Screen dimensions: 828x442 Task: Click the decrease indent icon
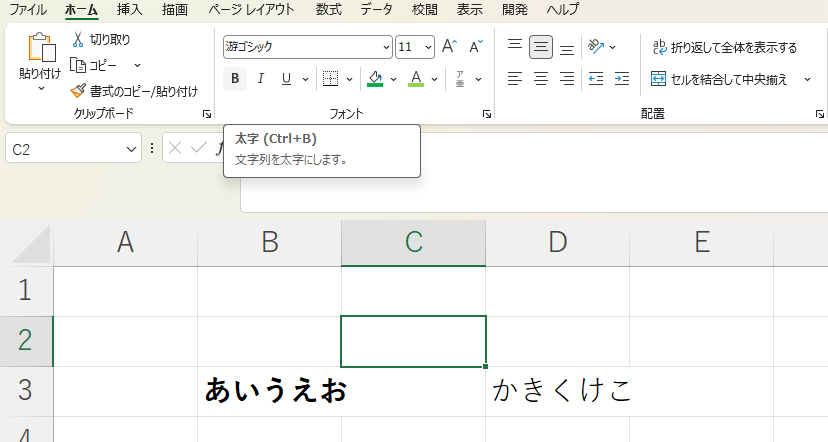596,79
